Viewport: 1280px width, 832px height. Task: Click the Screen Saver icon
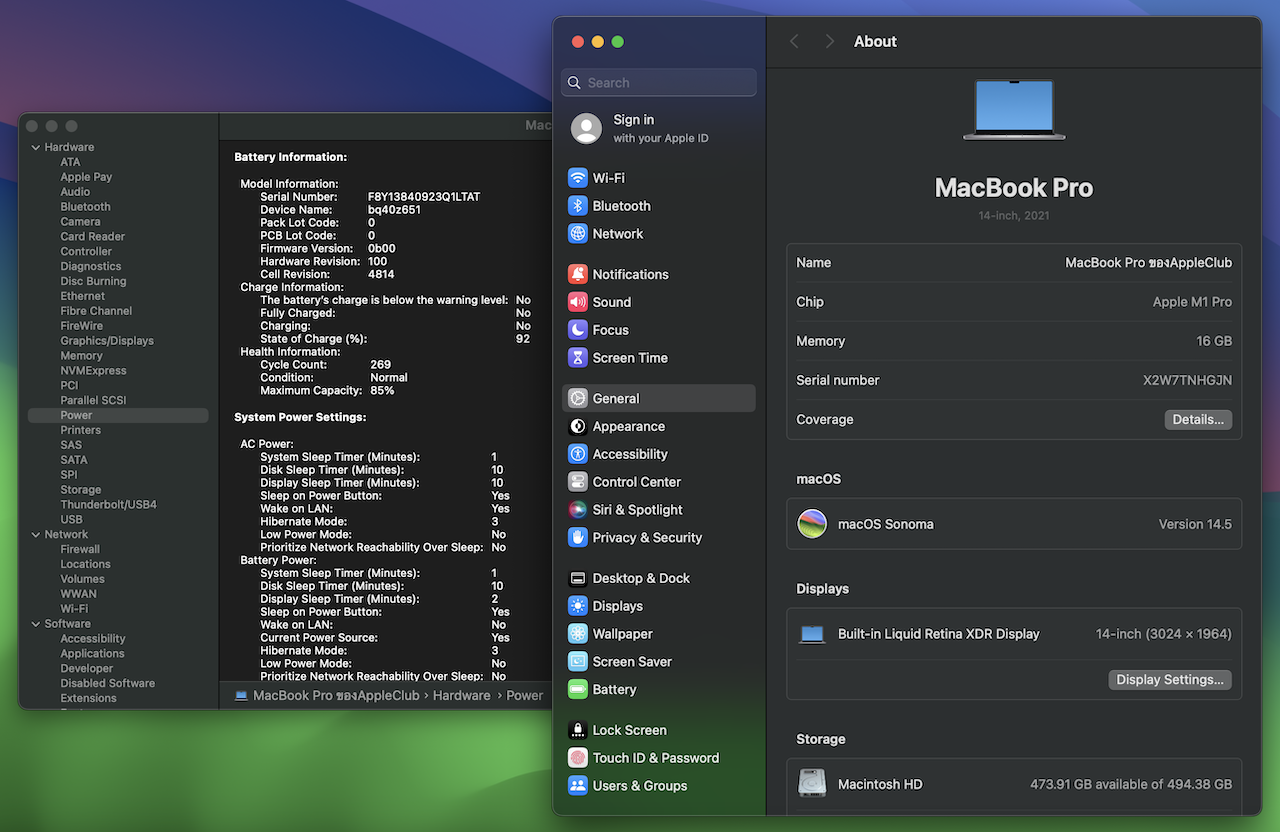click(x=578, y=662)
